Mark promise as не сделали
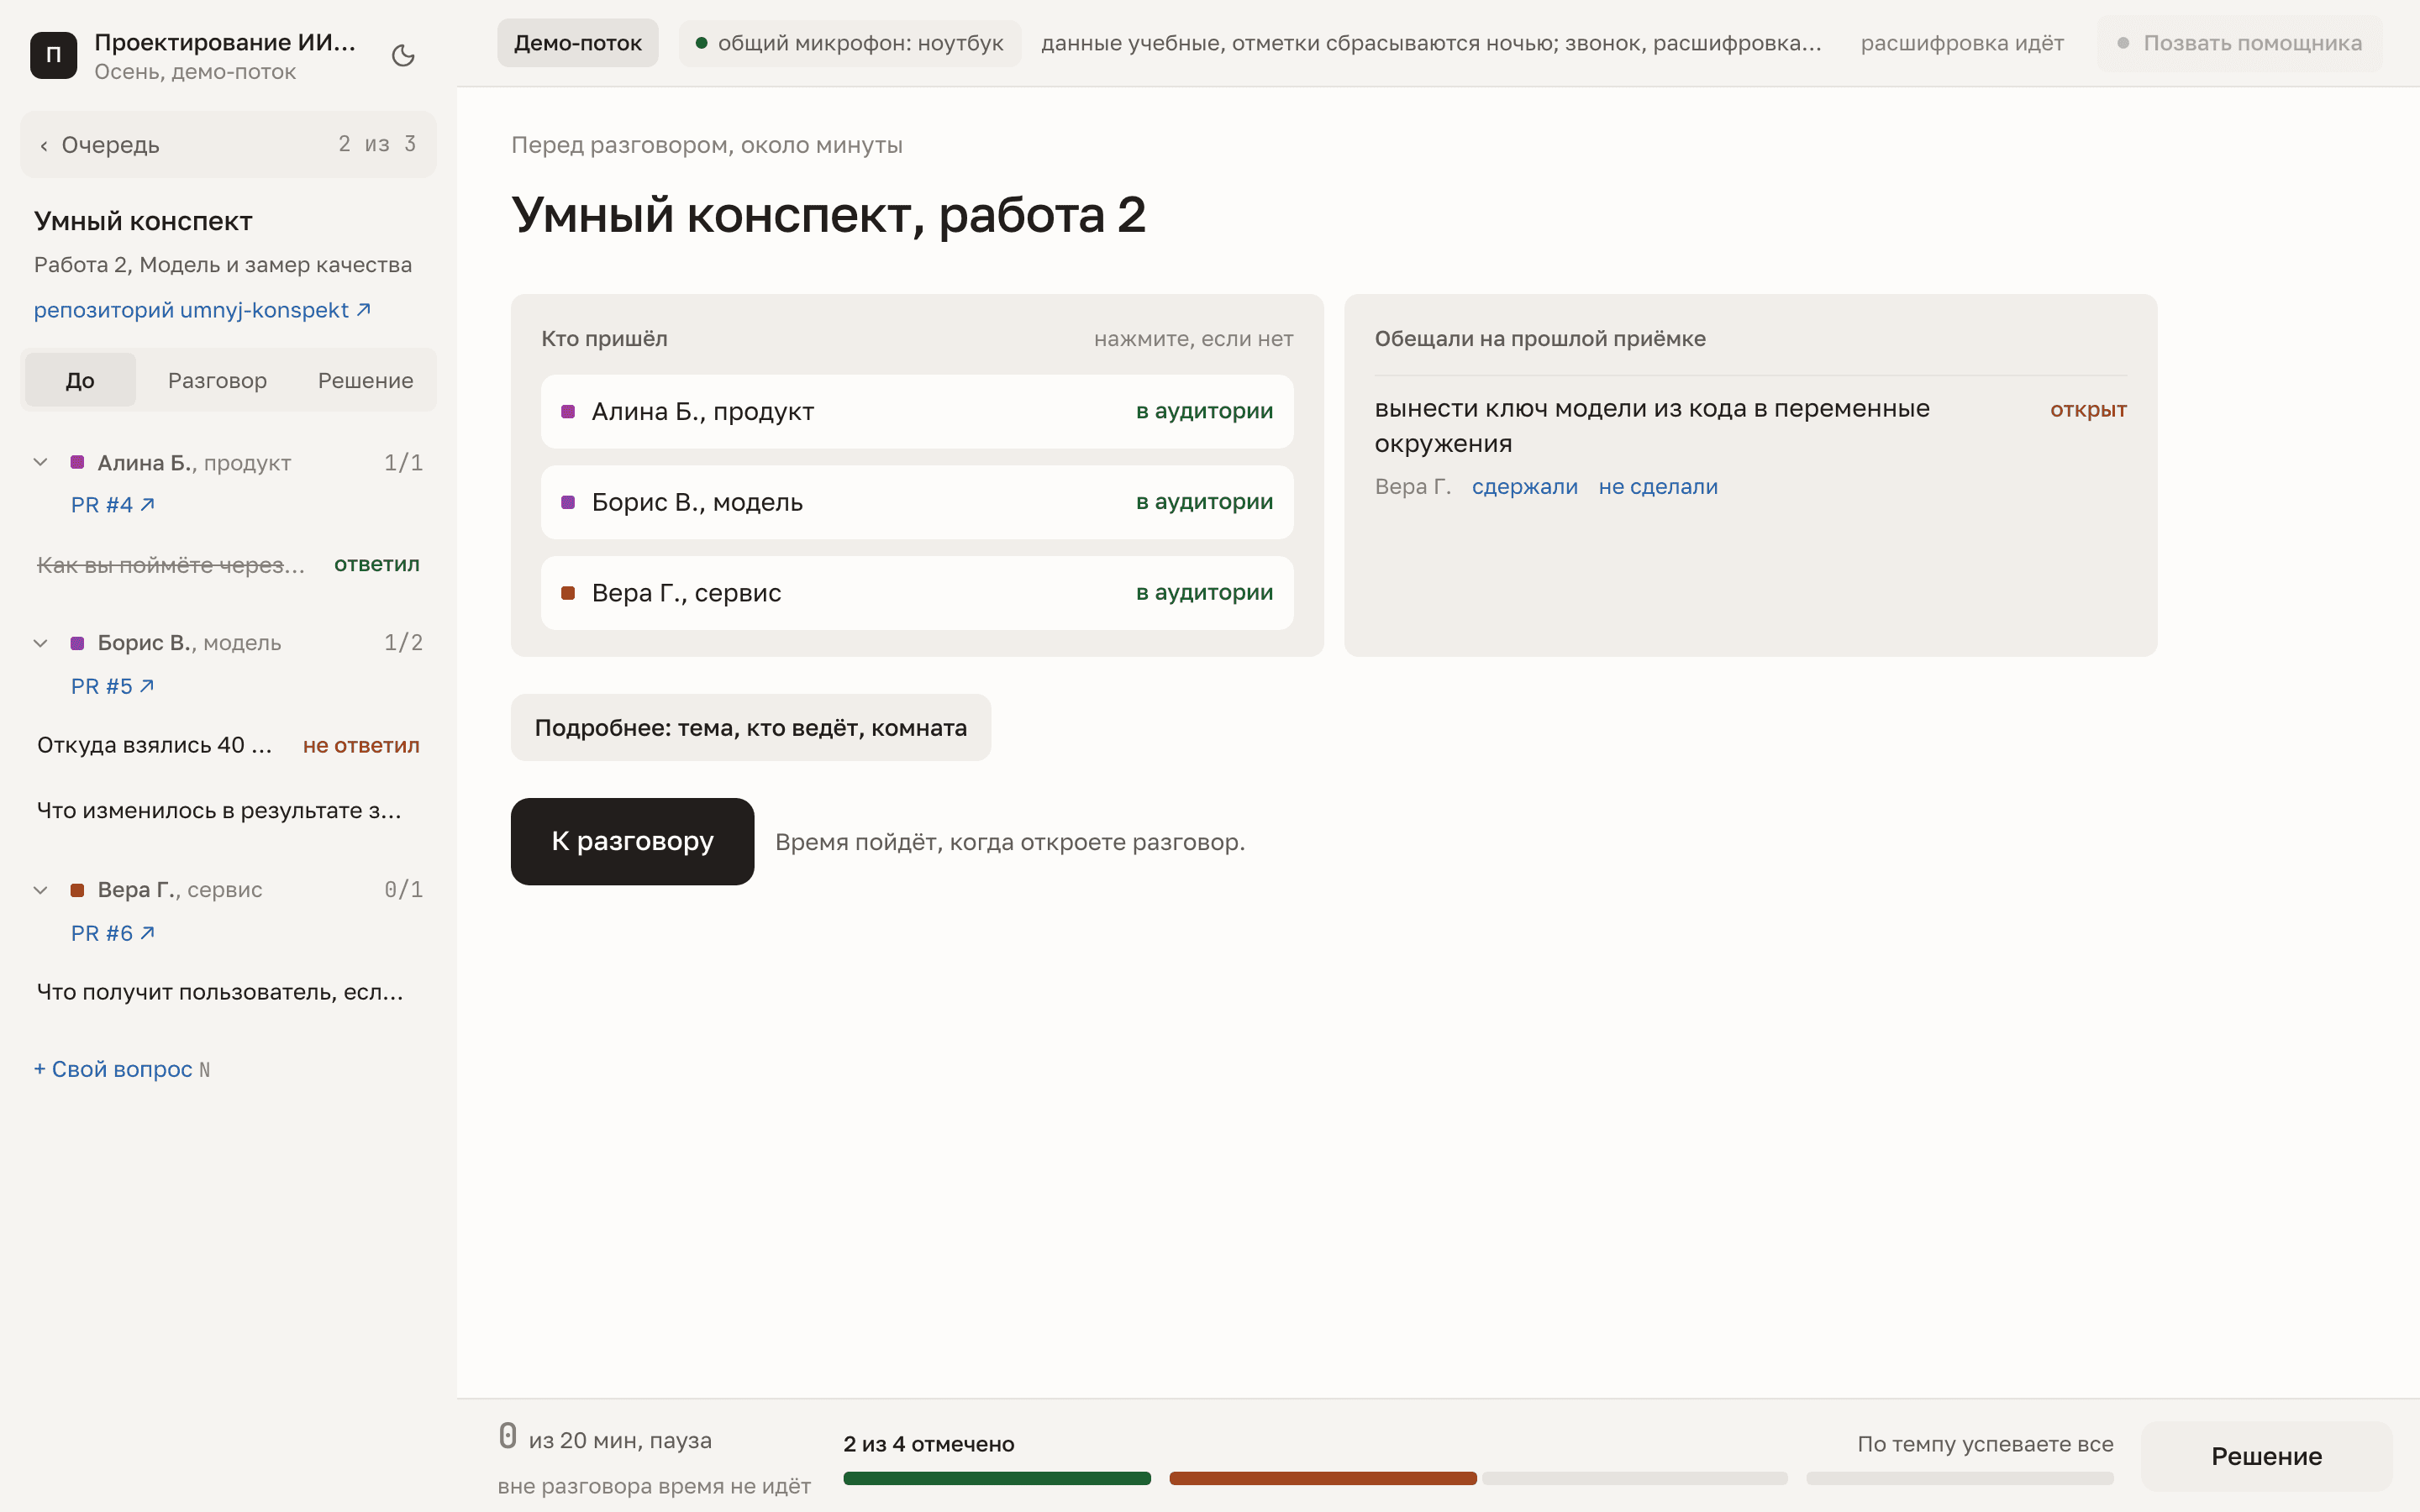The width and height of the screenshot is (2420, 1512). 1658,487
